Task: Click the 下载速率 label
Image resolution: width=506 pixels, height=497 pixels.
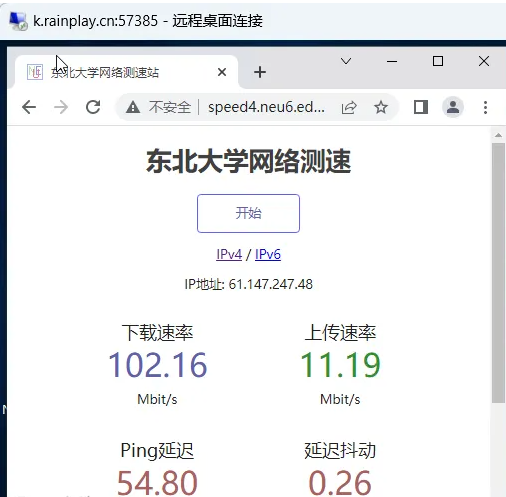Action: tap(157, 332)
